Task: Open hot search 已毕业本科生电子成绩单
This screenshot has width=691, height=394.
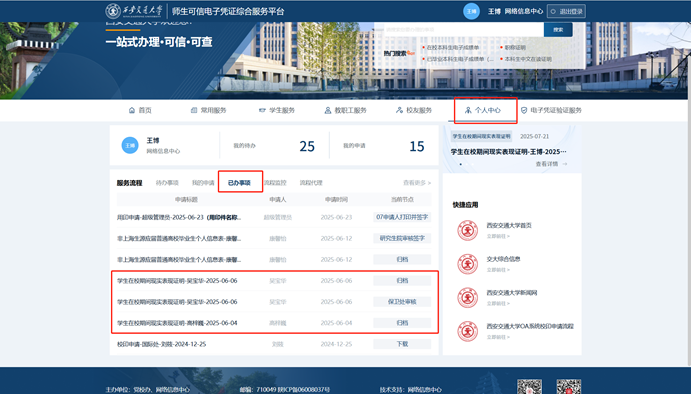Action: [460, 59]
